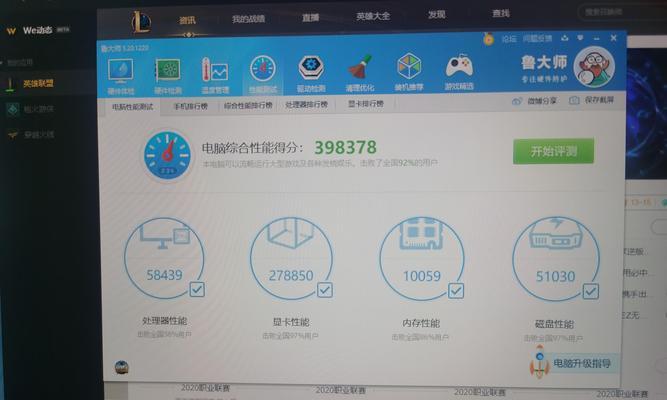The width and height of the screenshot is (667, 400).
Task: Click the League client search field
Action: [x=621, y=12]
